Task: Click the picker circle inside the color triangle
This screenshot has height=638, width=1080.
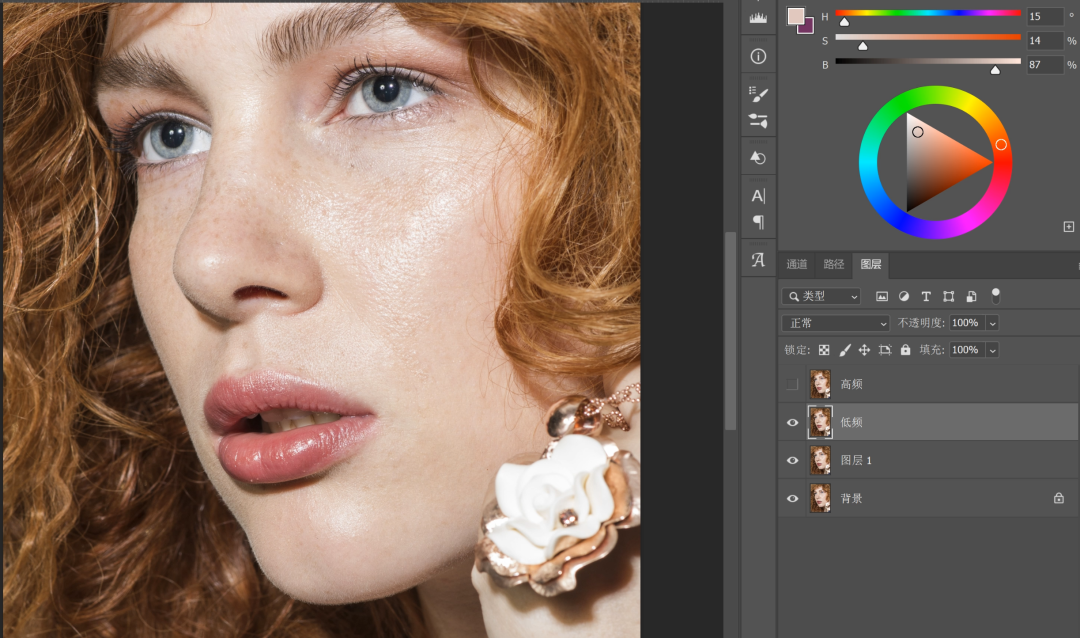Action: (x=917, y=132)
